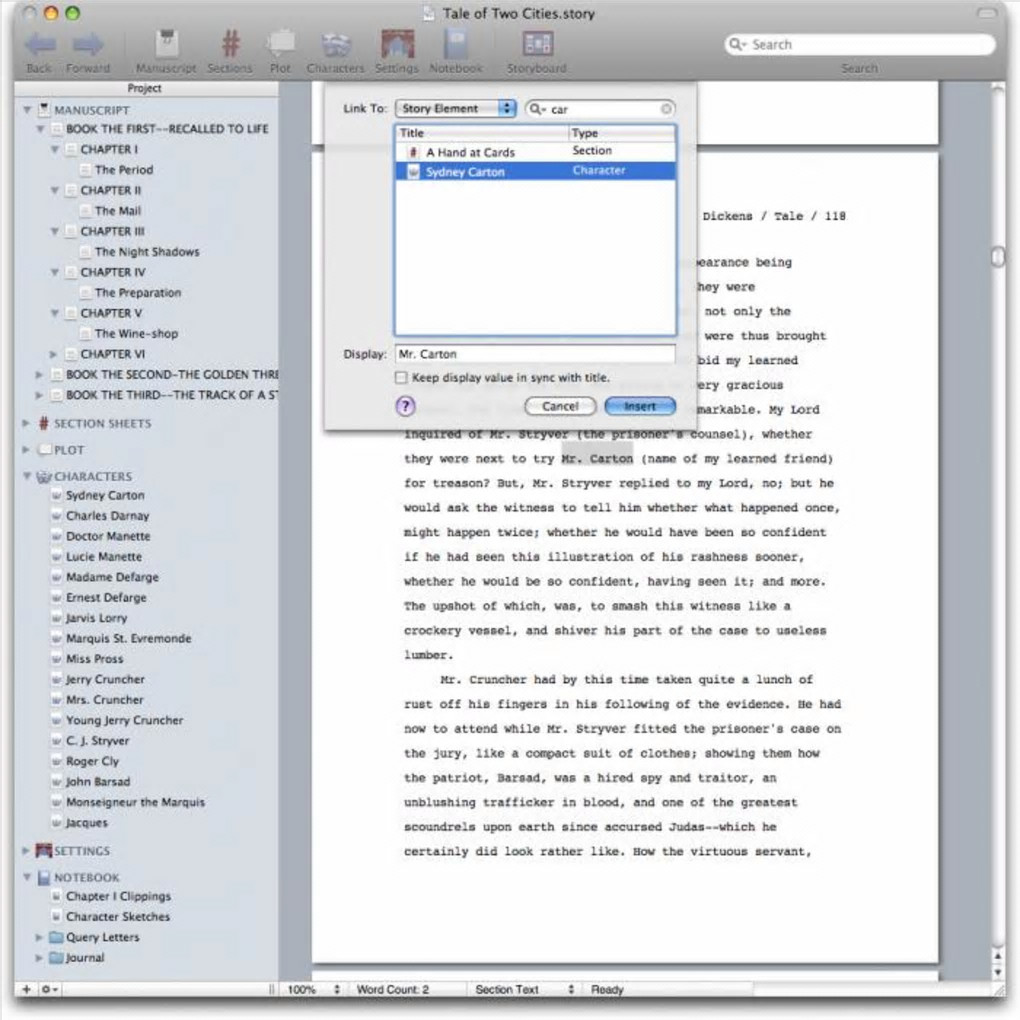Screen dimensions: 1020x1020
Task: Click the magnifier in toolbar Search field
Action: (736, 44)
